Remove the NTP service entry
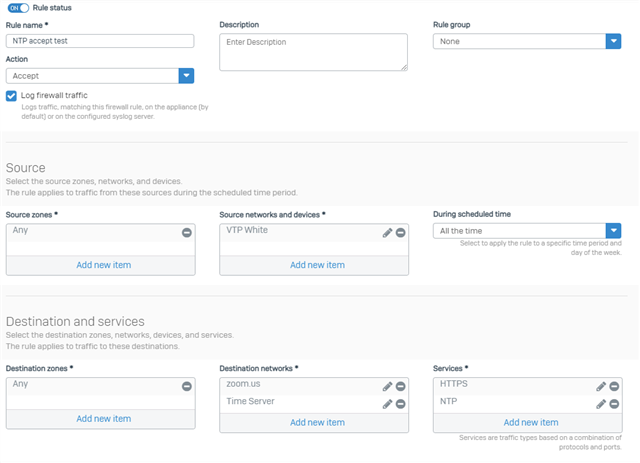The image size is (640, 463). pyautogui.click(x=614, y=404)
